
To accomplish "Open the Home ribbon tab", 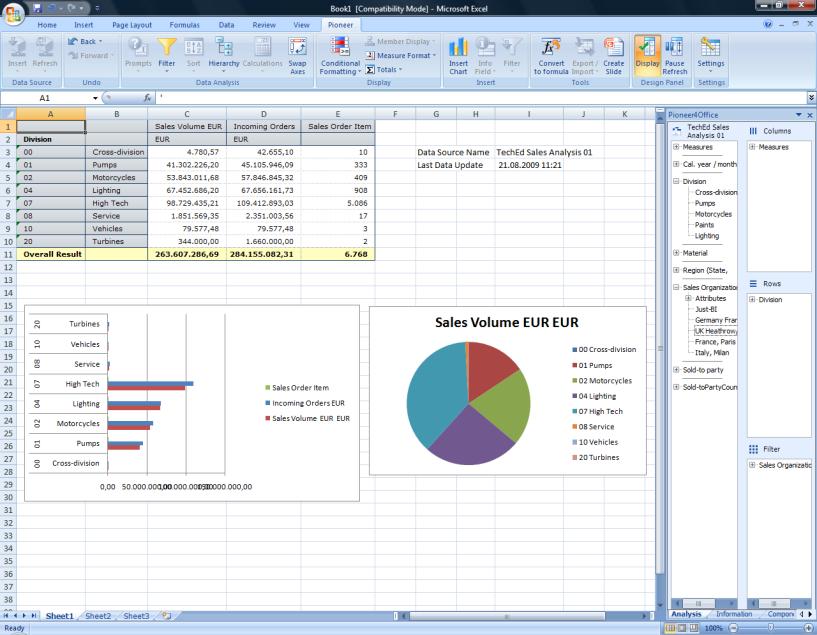I will click(x=47, y=24).
